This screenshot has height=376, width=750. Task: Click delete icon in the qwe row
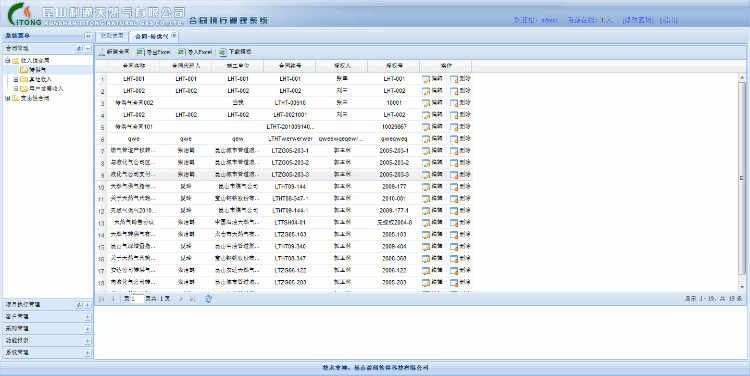454,139
